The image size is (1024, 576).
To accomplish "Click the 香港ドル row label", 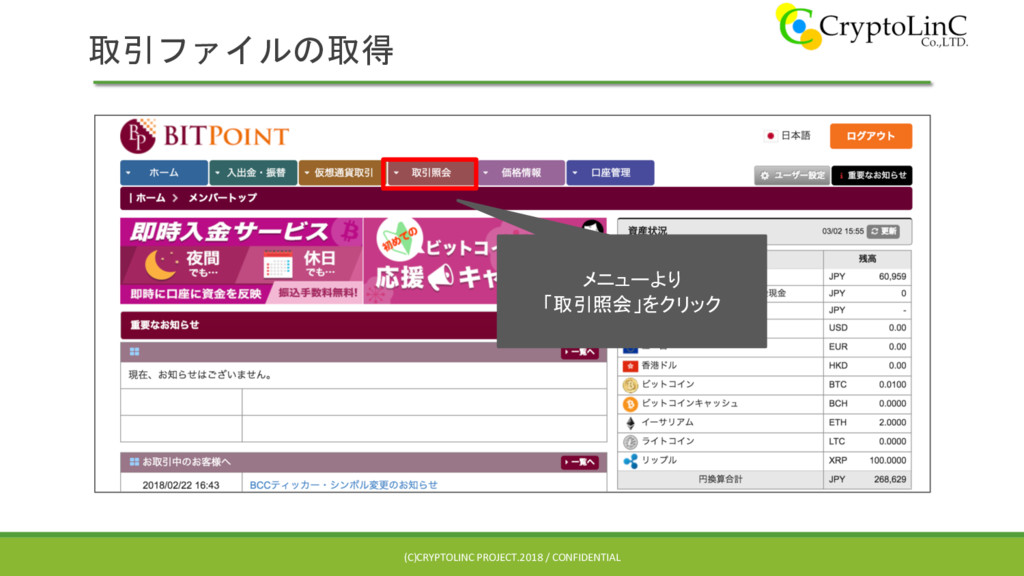I will point(659,366).
